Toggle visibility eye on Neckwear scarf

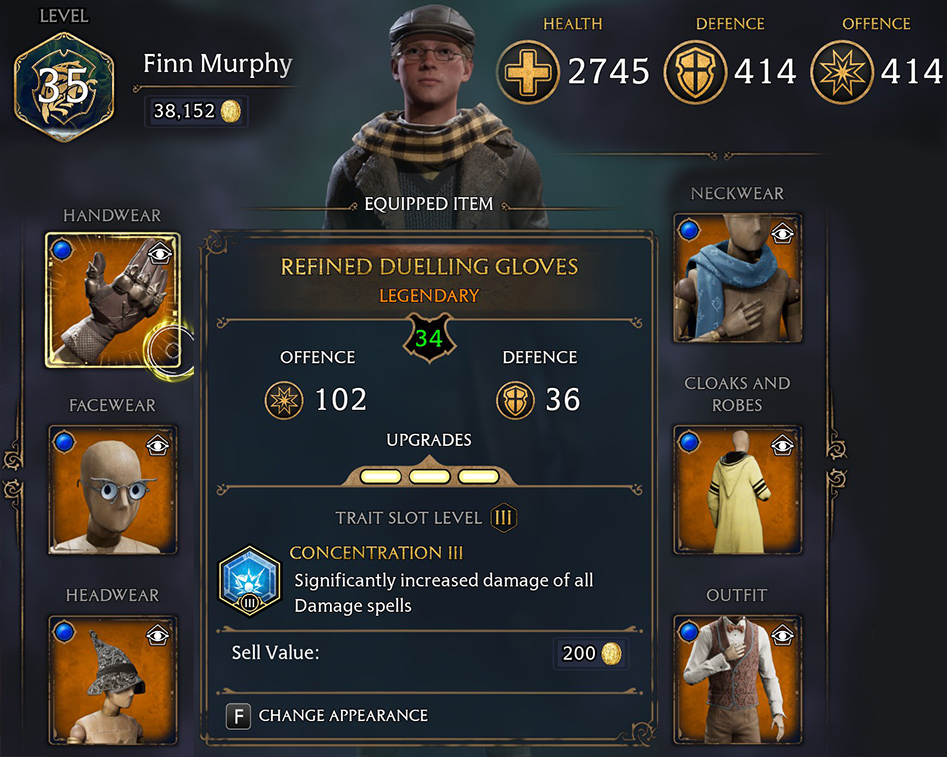coord(782,233)
